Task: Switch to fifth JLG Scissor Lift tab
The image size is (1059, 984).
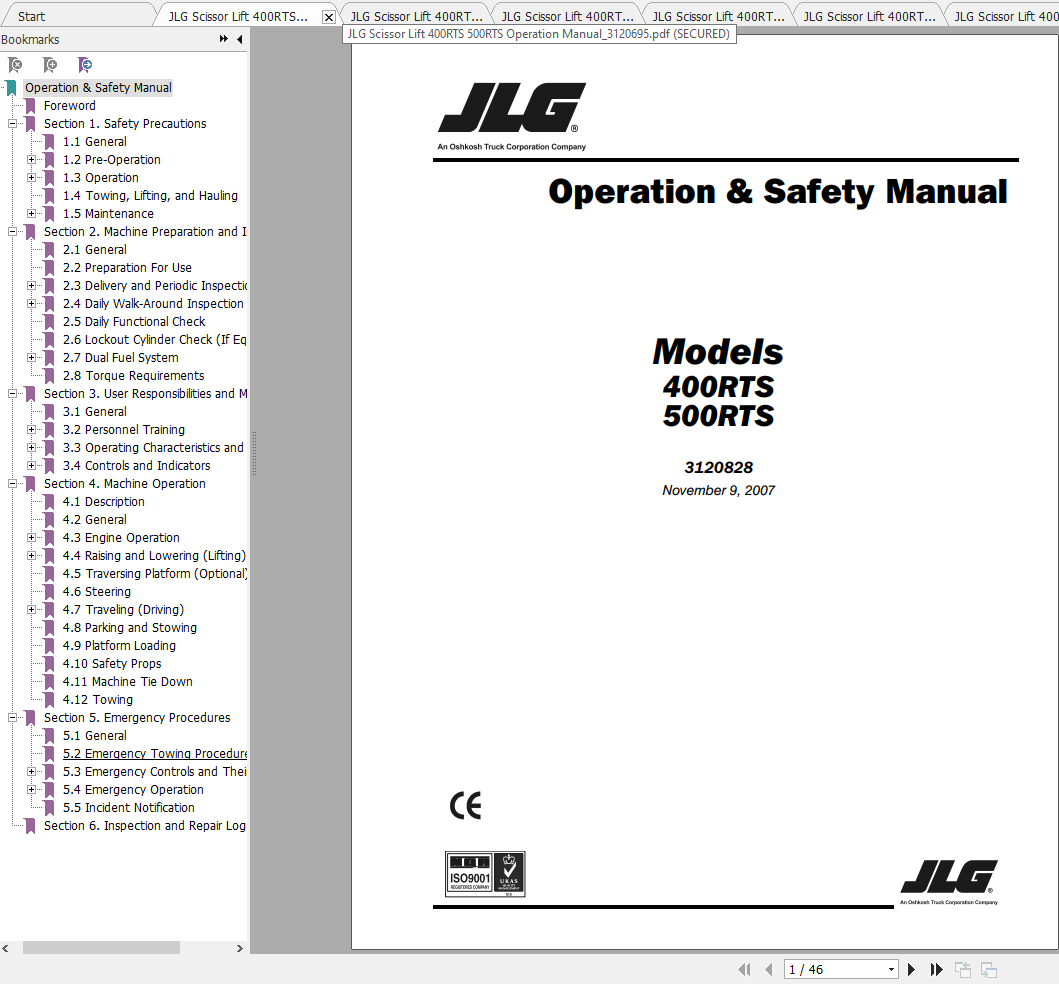Action: pyautogui.click(x=869, y=16)
